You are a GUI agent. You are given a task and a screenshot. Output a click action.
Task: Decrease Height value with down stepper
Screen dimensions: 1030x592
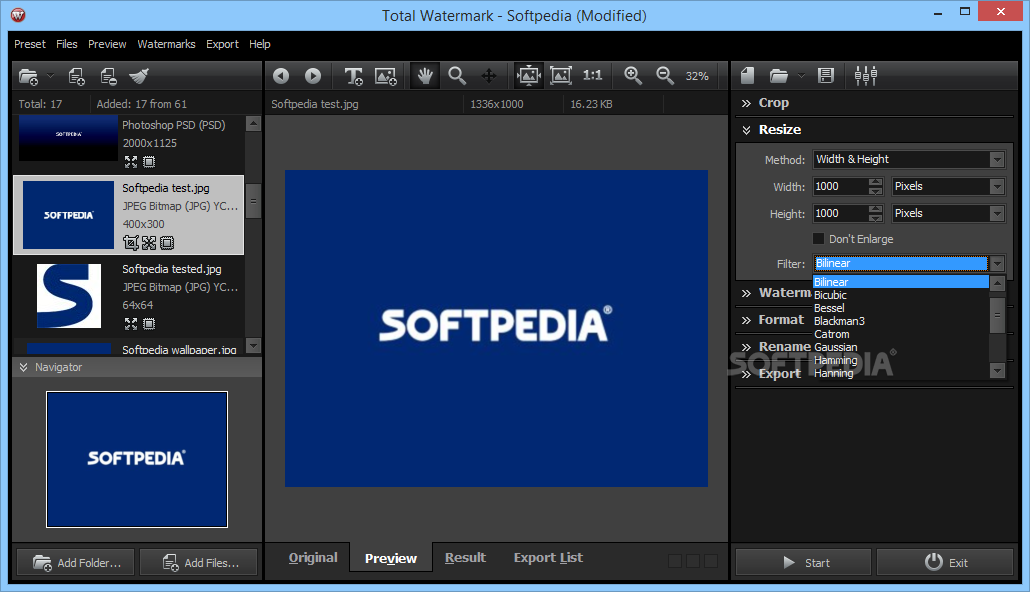[875, 218]
